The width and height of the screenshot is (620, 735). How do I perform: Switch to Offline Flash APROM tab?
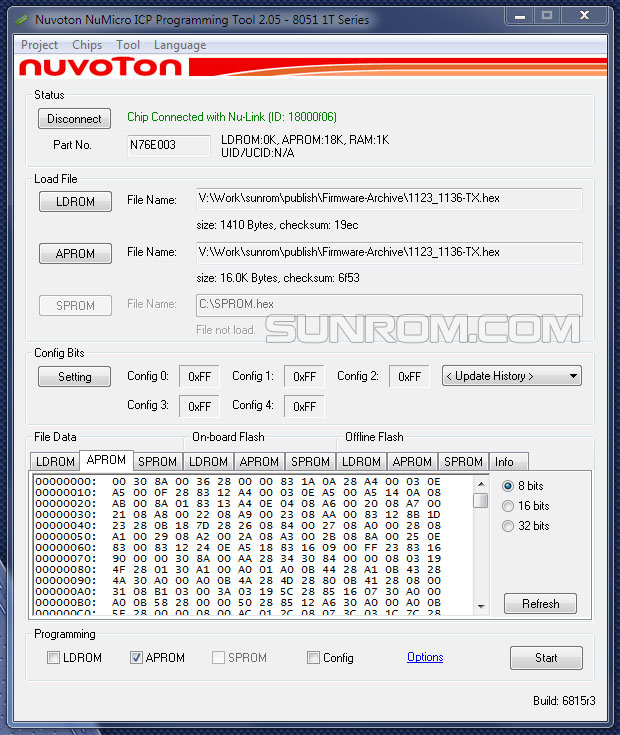pos(412,462)
